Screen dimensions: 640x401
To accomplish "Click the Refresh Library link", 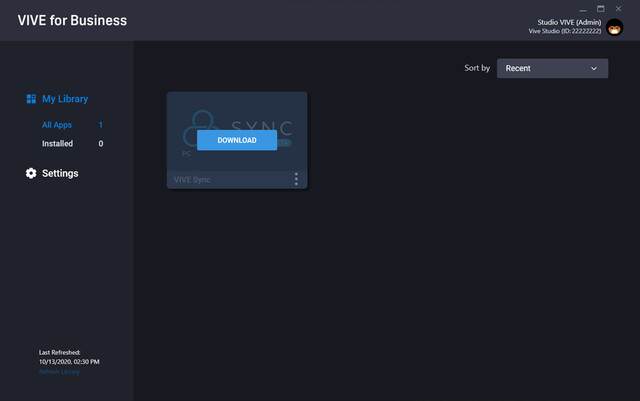I will pyautogui.click(x=59, y=372).
